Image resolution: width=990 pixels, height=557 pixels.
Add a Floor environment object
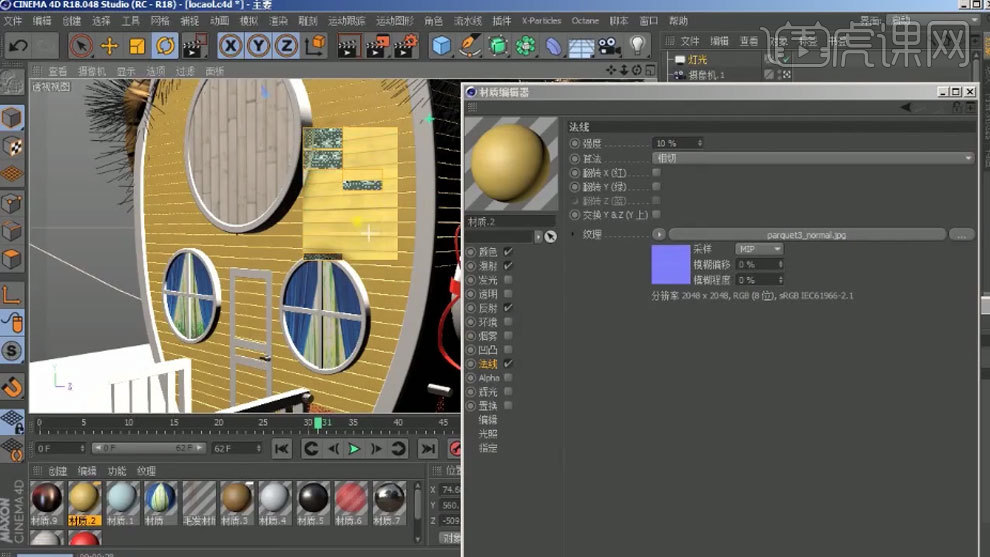tap(581, 46)
